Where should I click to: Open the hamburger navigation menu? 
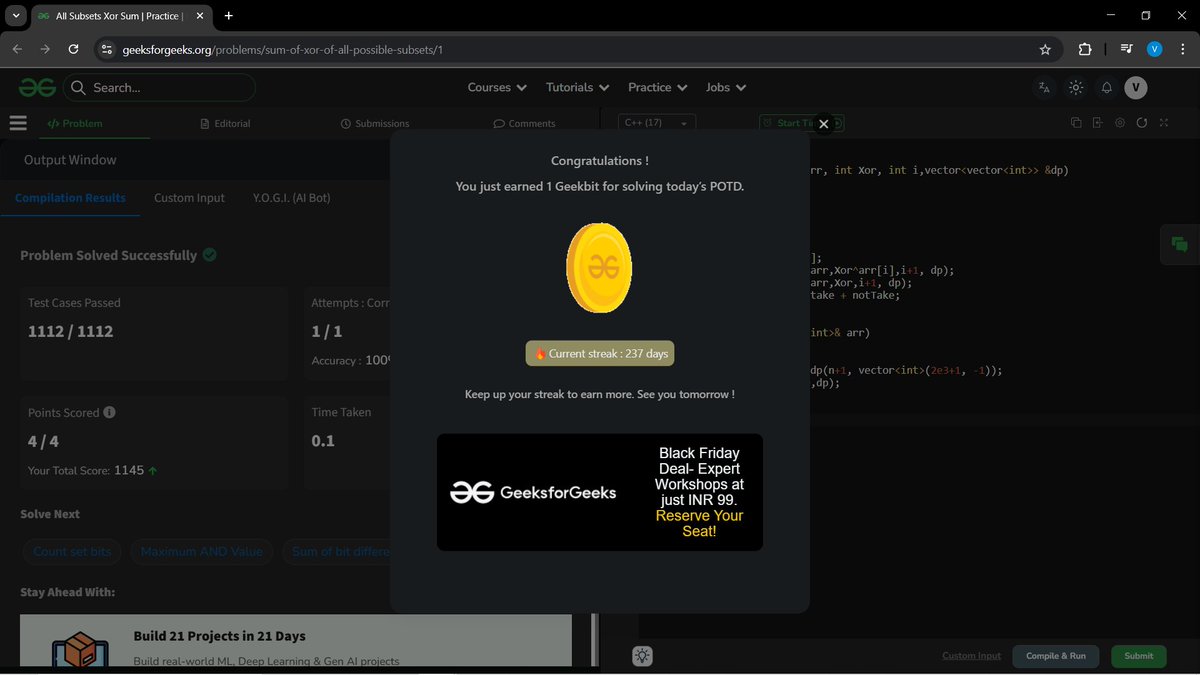(x=18, y=122)
